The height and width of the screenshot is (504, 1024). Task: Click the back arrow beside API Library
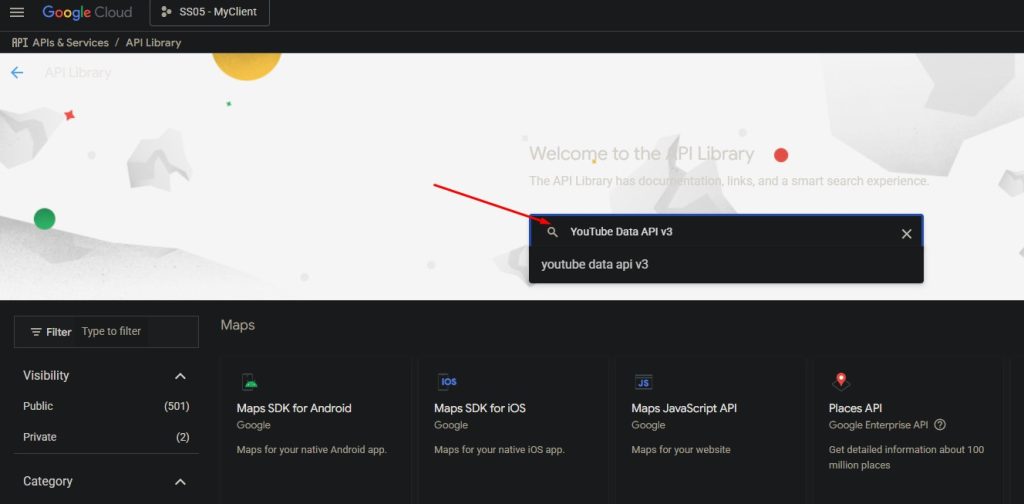point(17,73)
